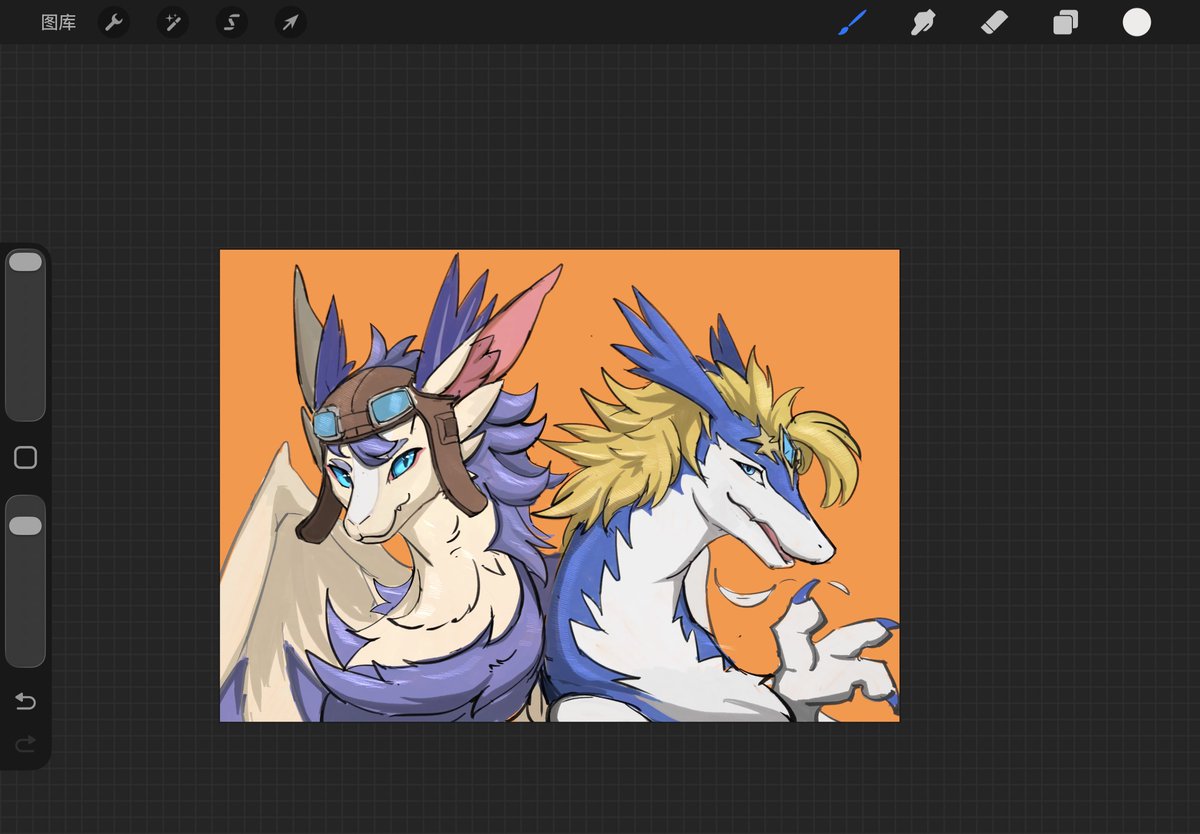Open the white color swatch picker
The width and height of the screenshot is (1200, 834).
click(x=1137, y=22)
